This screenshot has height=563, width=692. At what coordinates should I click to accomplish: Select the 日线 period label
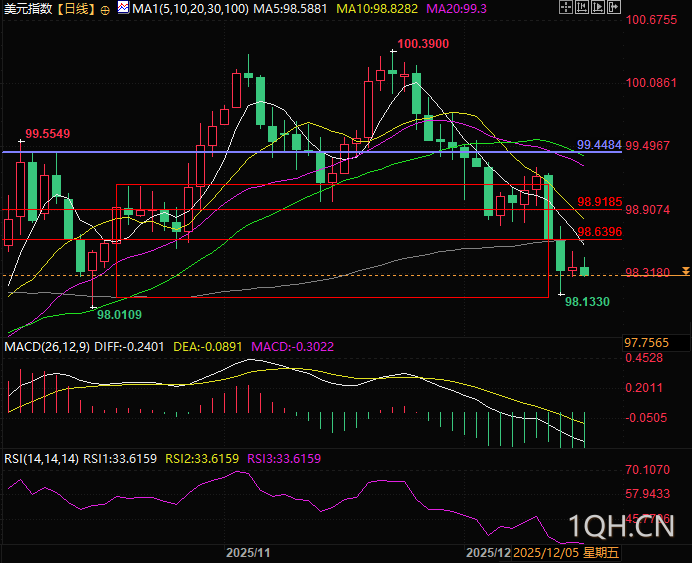pyautogui.click(x=76, y=8)
